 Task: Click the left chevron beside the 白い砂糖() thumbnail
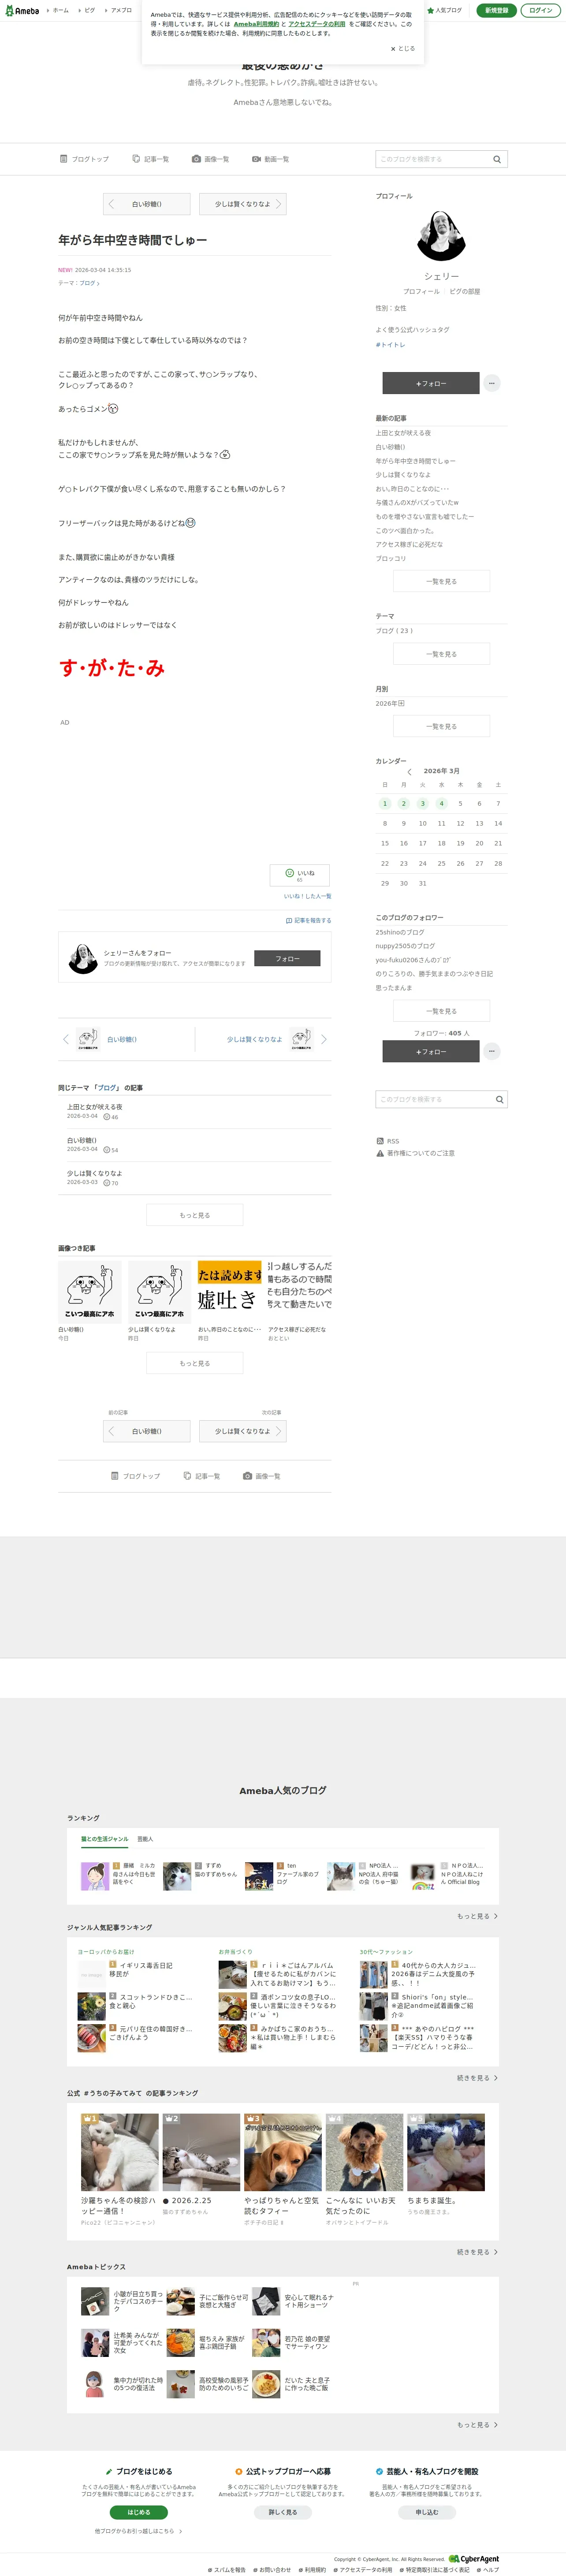coord(66,1039)
